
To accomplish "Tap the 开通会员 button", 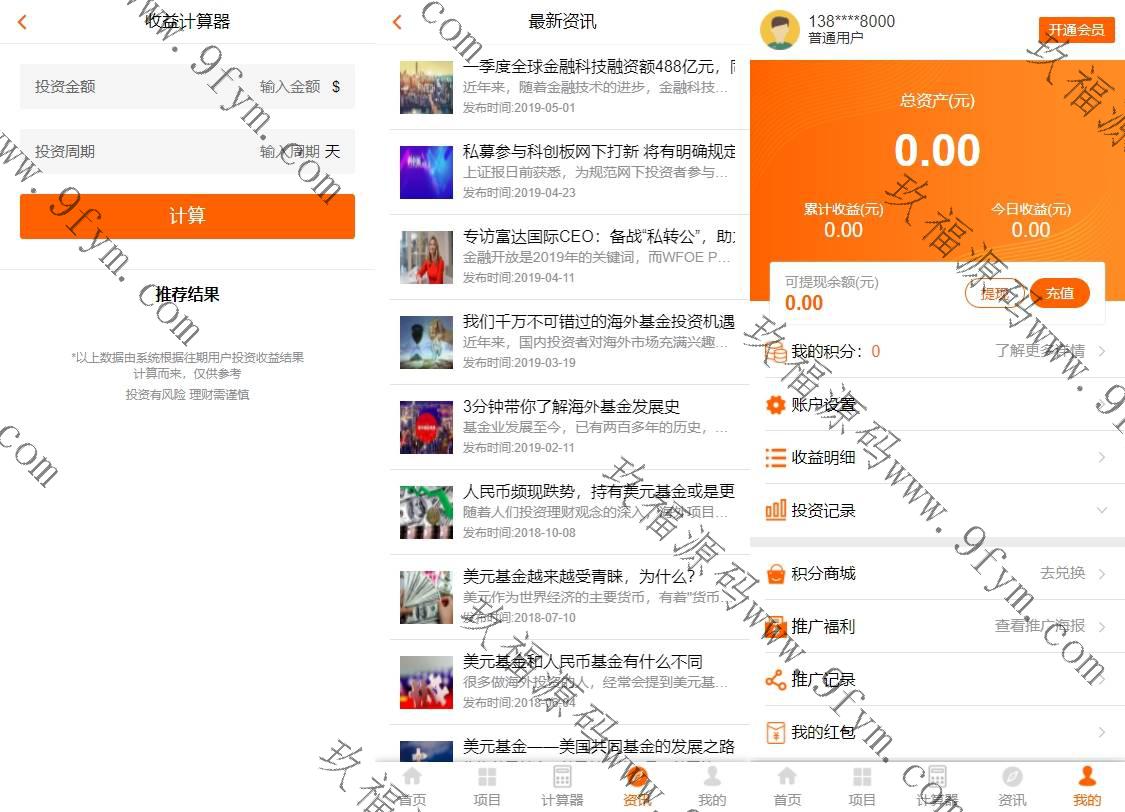I will pos(1076,30).
